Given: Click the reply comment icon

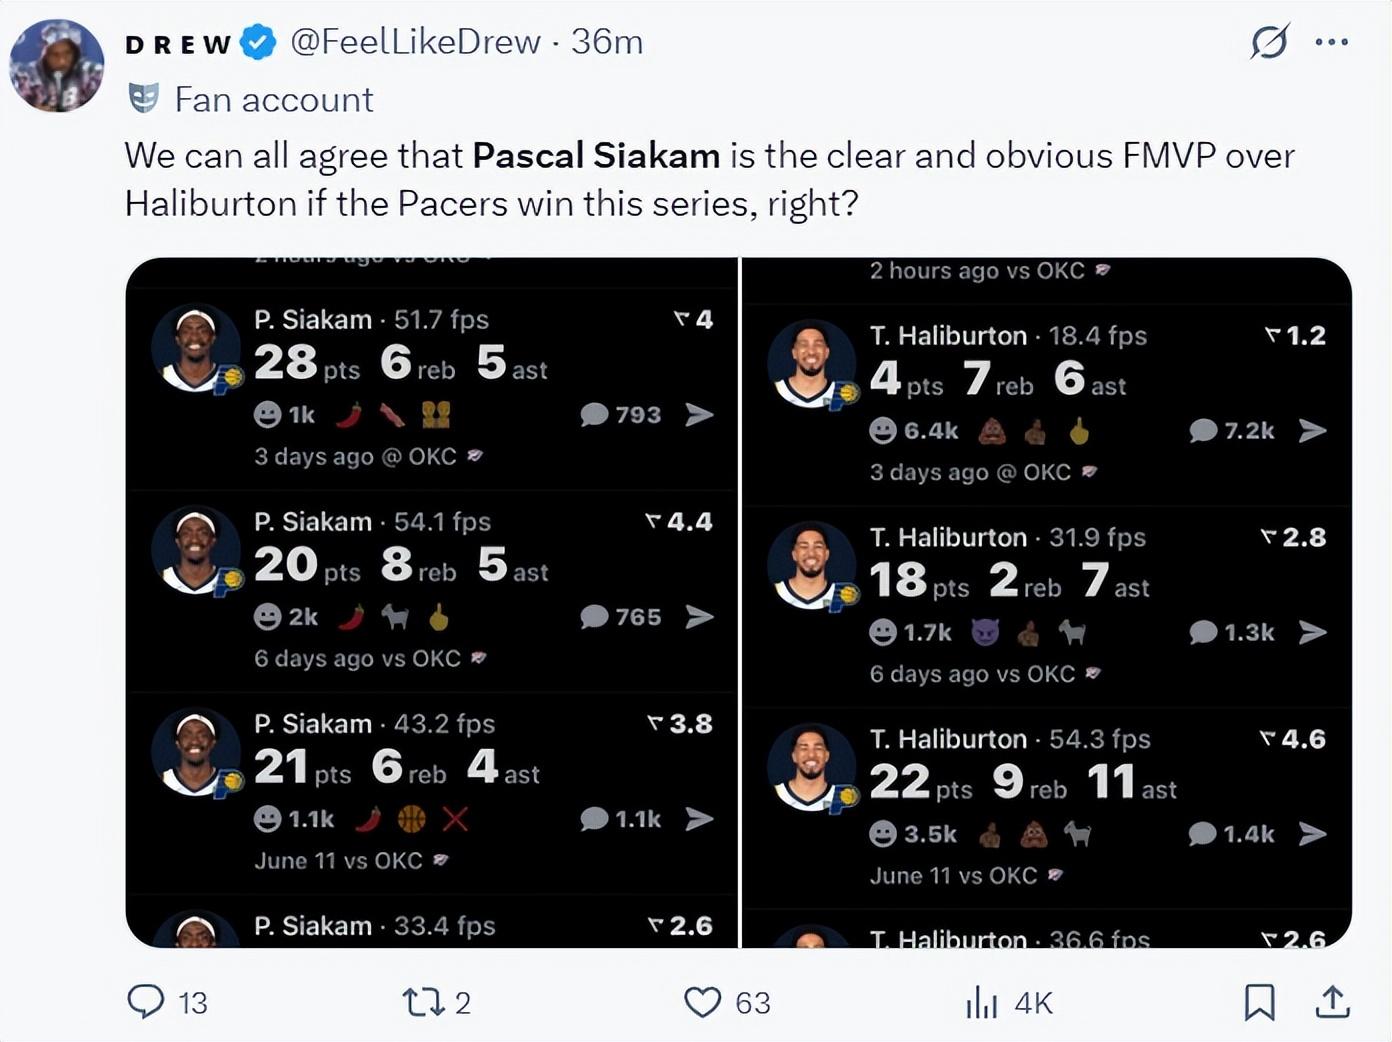Looking at the screenshot, I should click(x=146, y=1001).
